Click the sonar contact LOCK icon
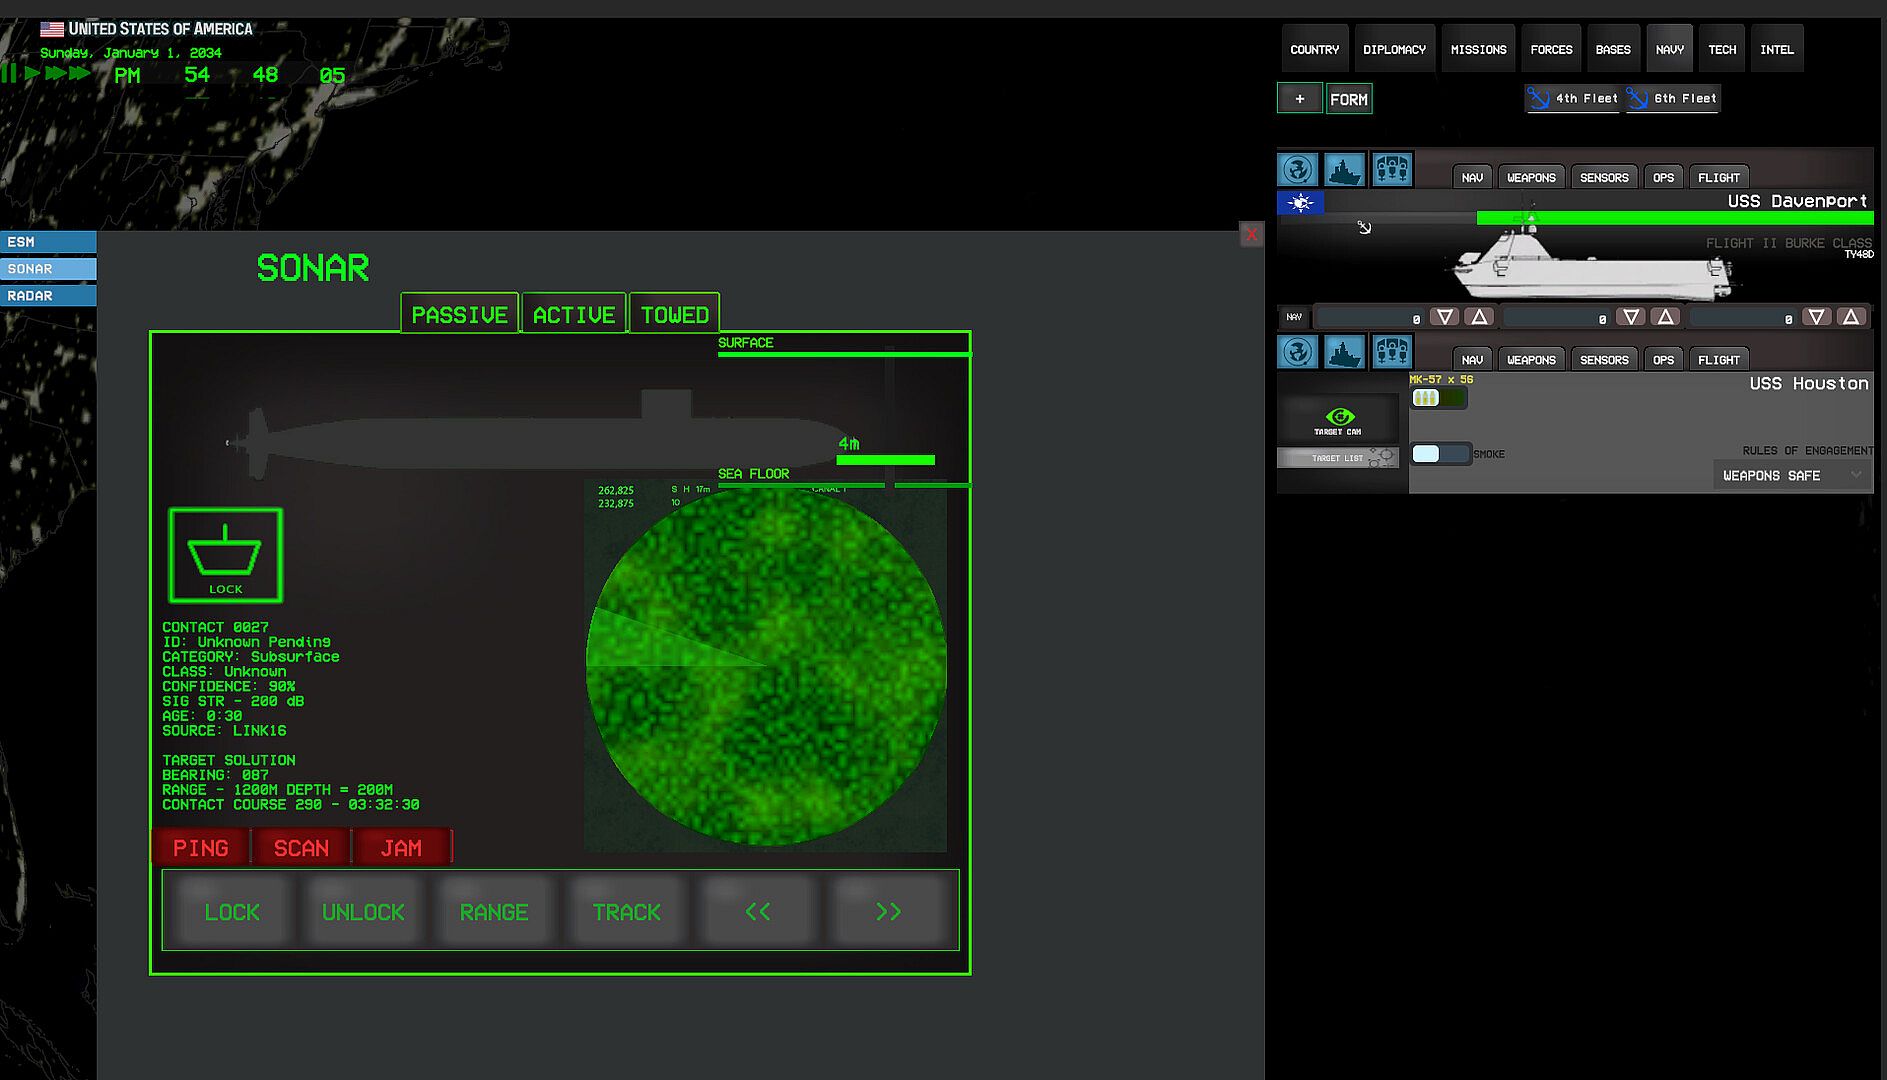Viewport: 1887px width, 1080px height. [x=226, y=555]
